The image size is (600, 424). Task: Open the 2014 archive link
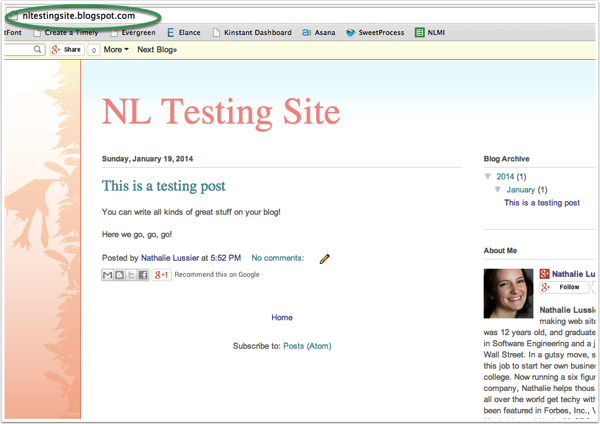505,176
